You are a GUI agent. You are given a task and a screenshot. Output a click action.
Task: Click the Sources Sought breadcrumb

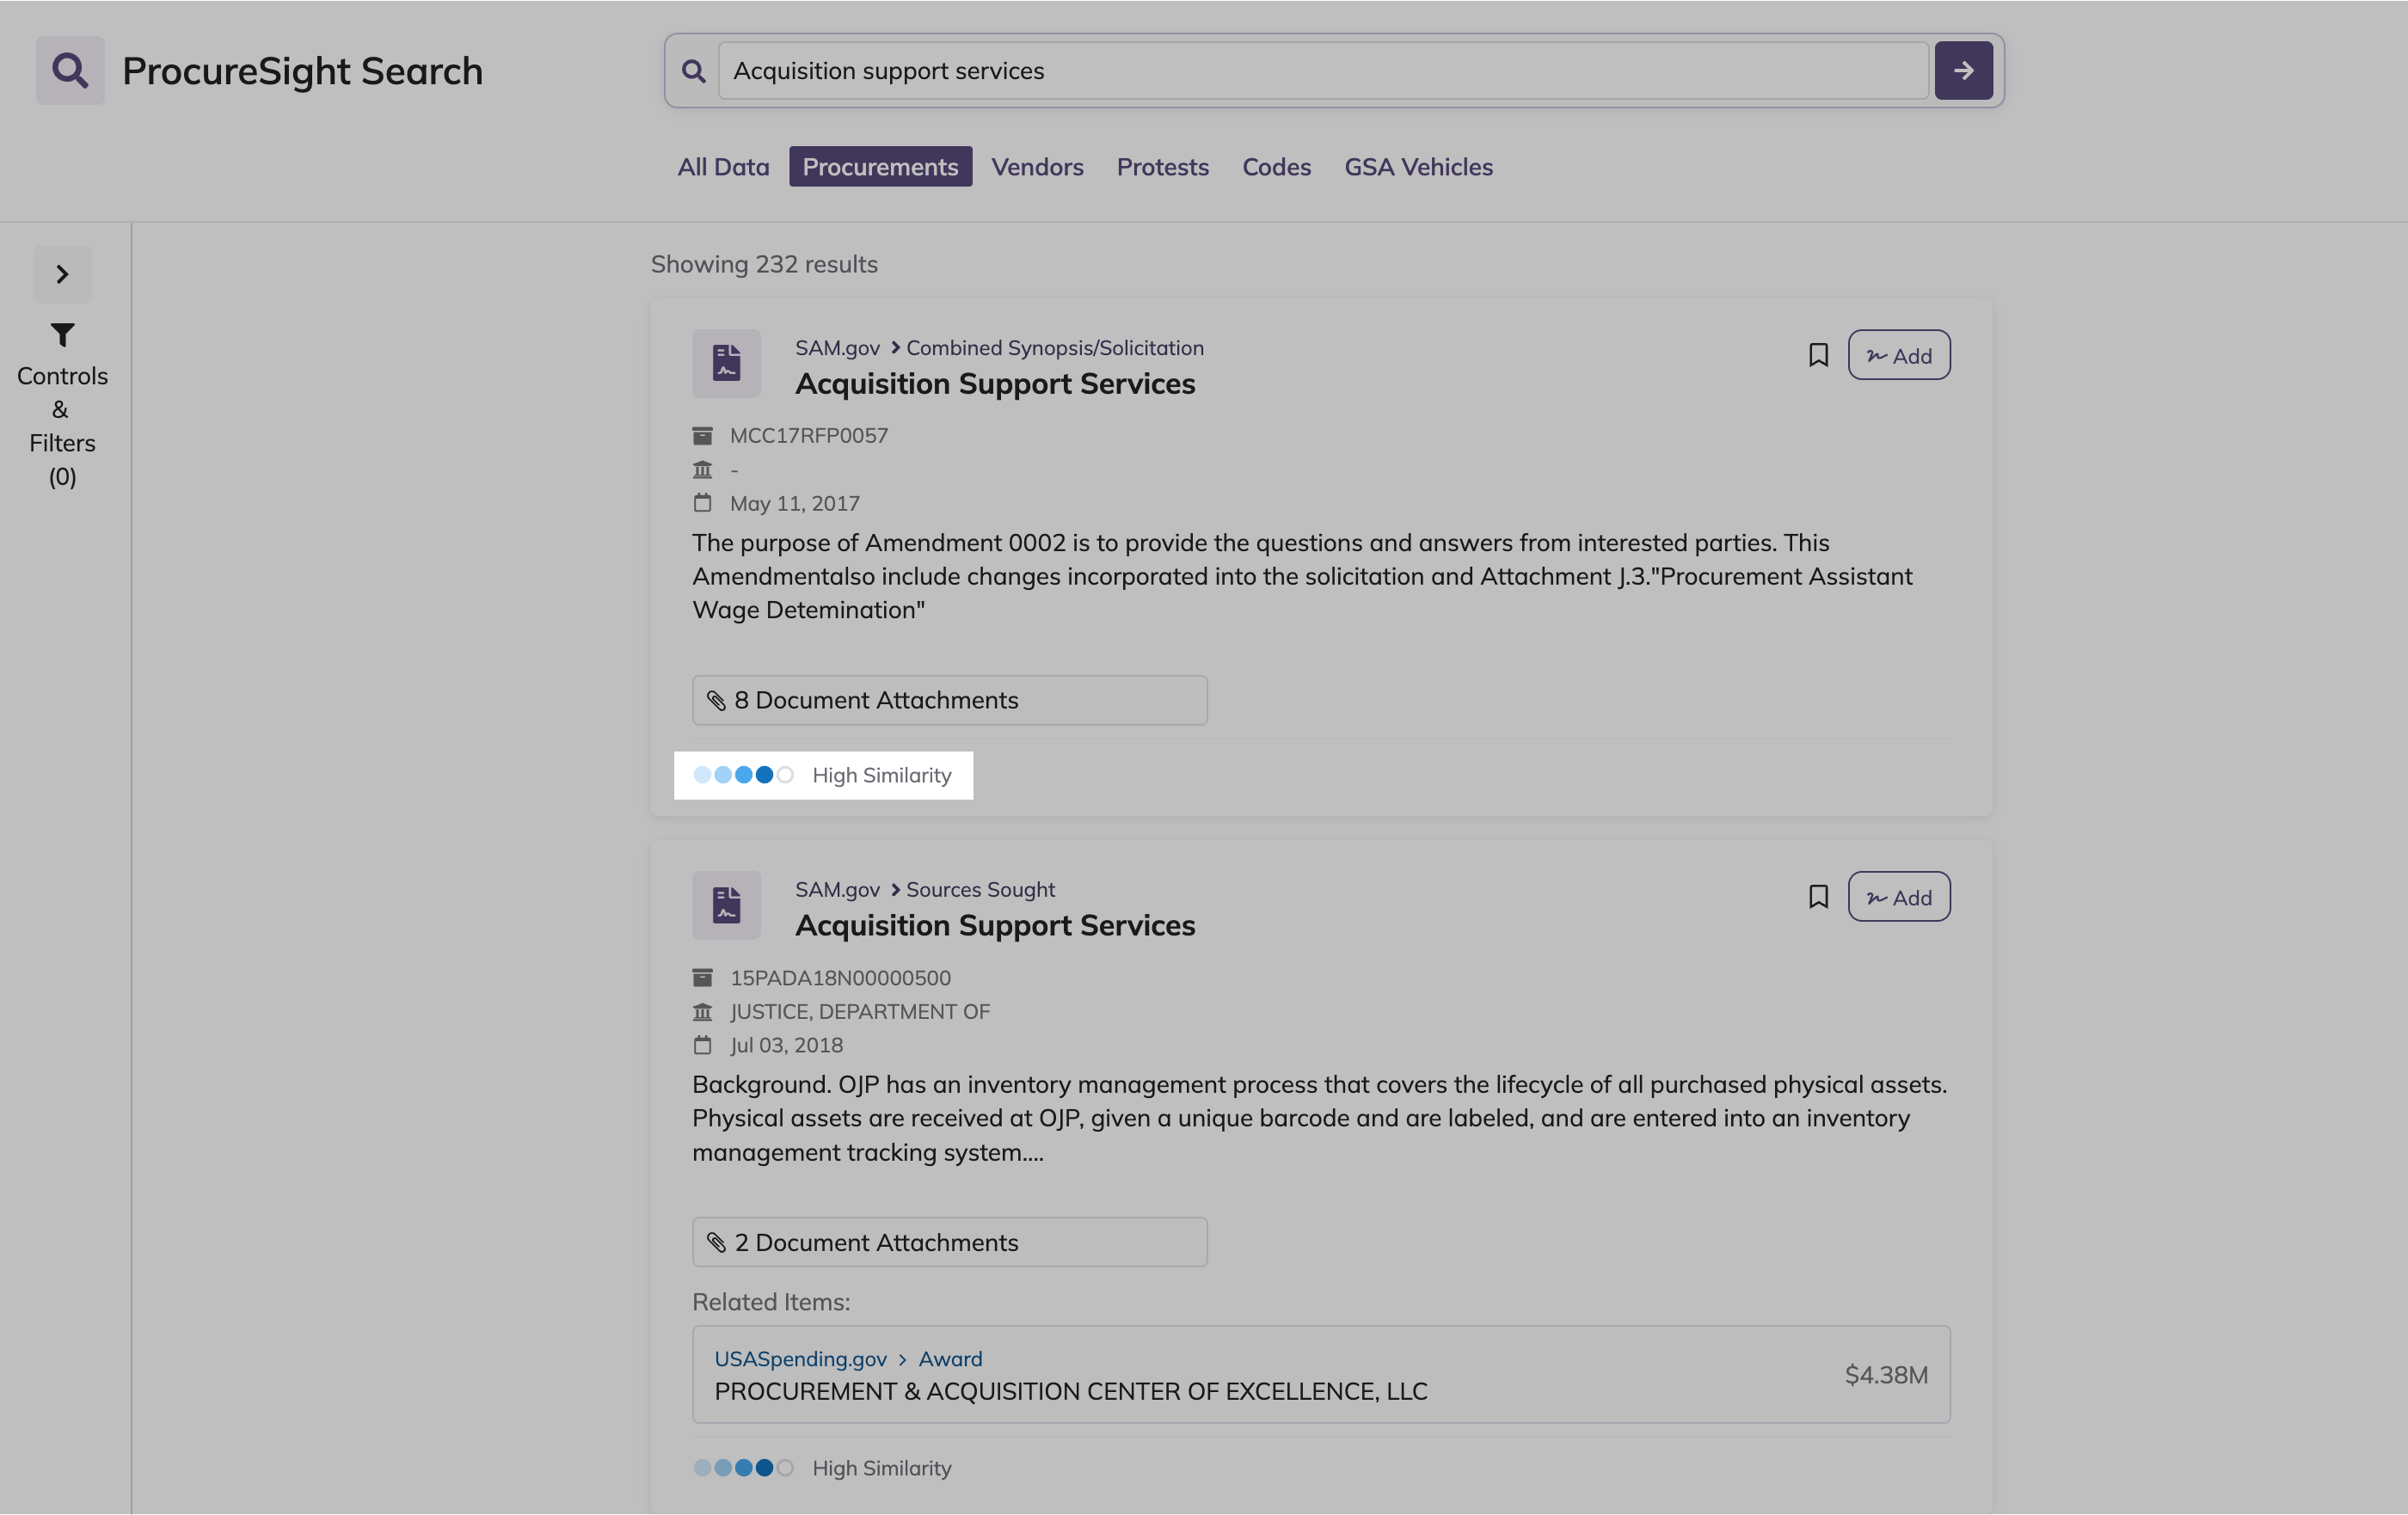pyautogui.click(x=980, y=890)
